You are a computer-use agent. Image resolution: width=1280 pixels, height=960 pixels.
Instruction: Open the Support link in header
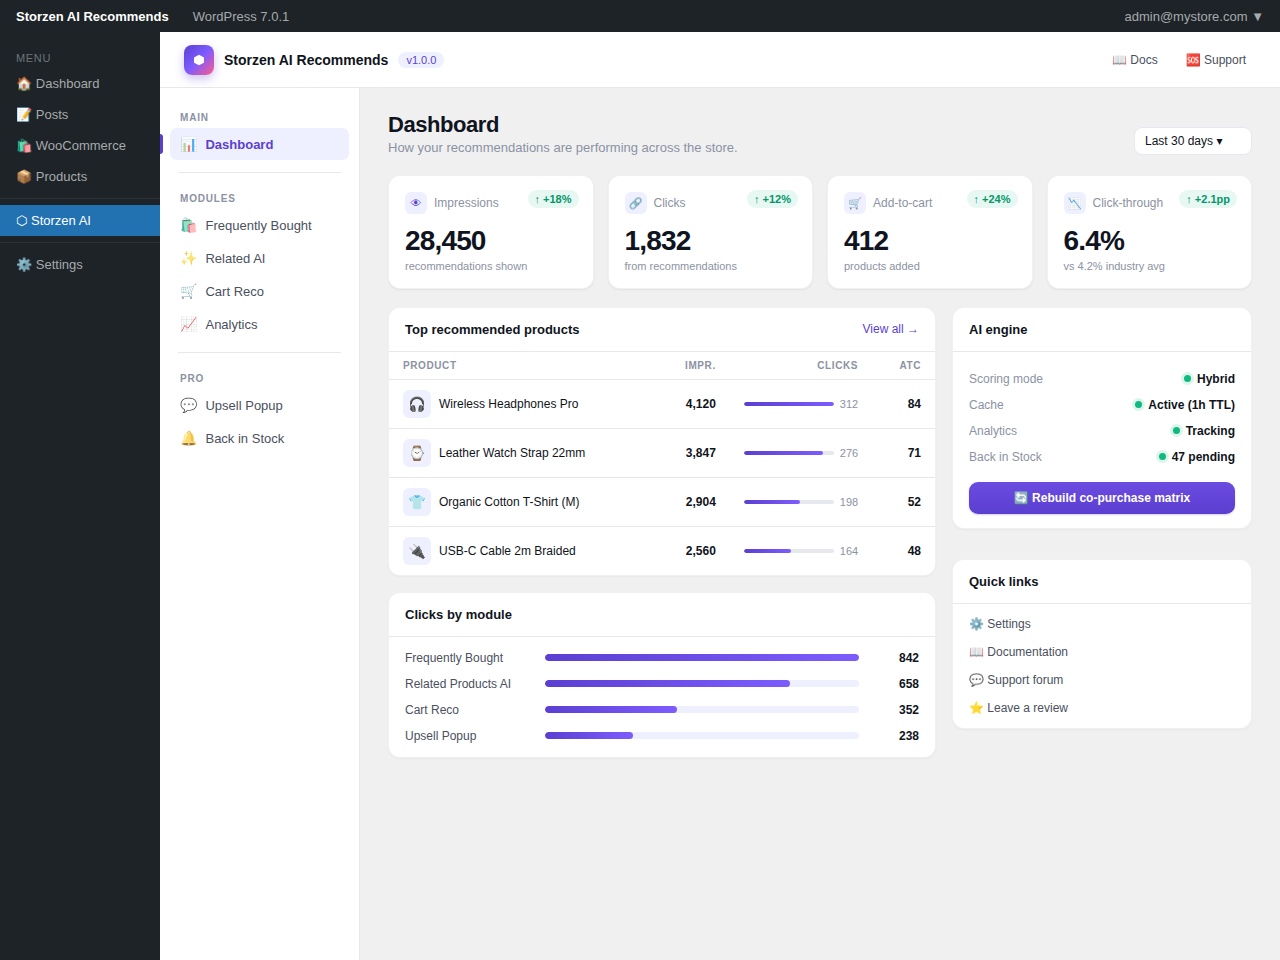1216,60
